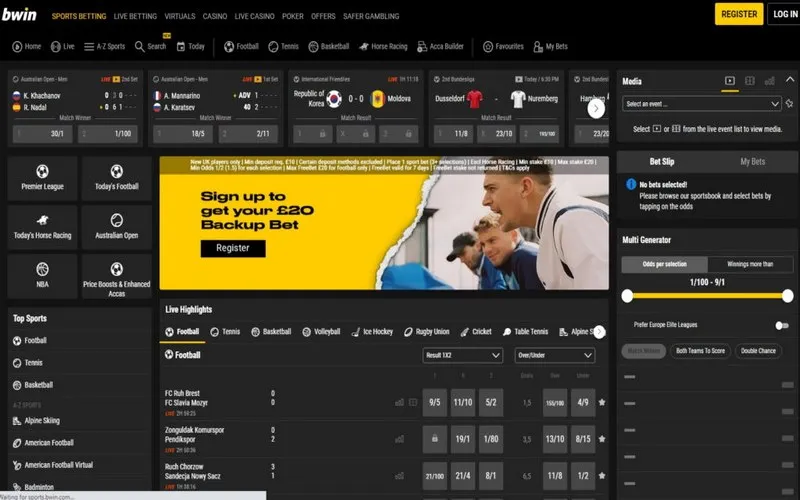The image size is (800, 500).
Task: Open Today's Football tile
Action: [117, 178]
